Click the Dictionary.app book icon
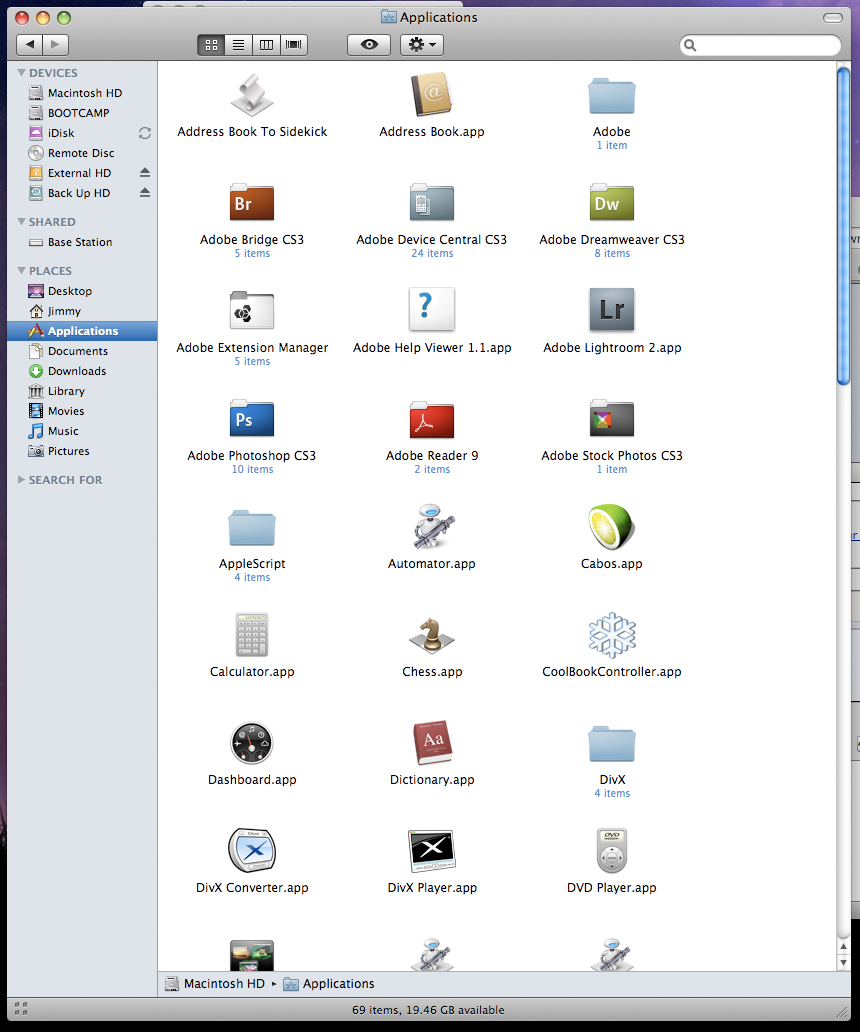 tap(432, 742)
